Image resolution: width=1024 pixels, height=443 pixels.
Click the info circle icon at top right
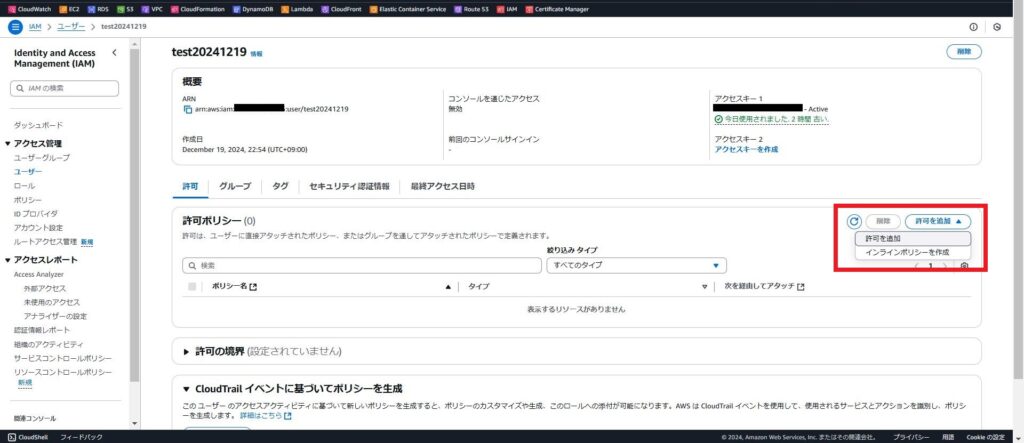click(974, 27)
